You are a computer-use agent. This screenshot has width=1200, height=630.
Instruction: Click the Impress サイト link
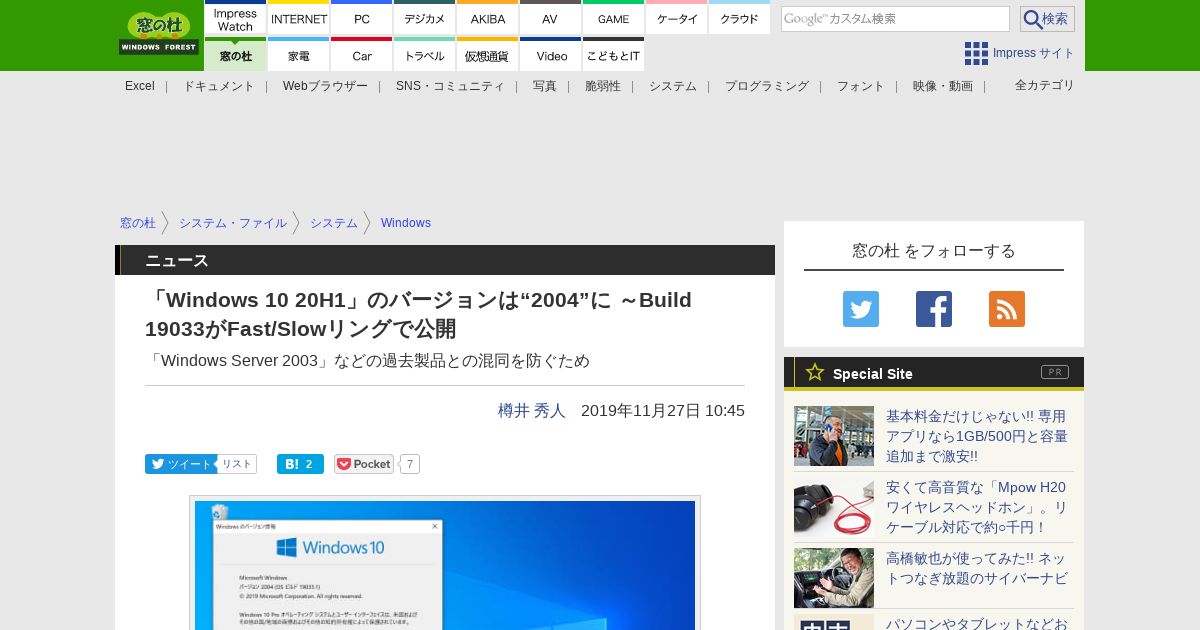[x=1034, y=54]
